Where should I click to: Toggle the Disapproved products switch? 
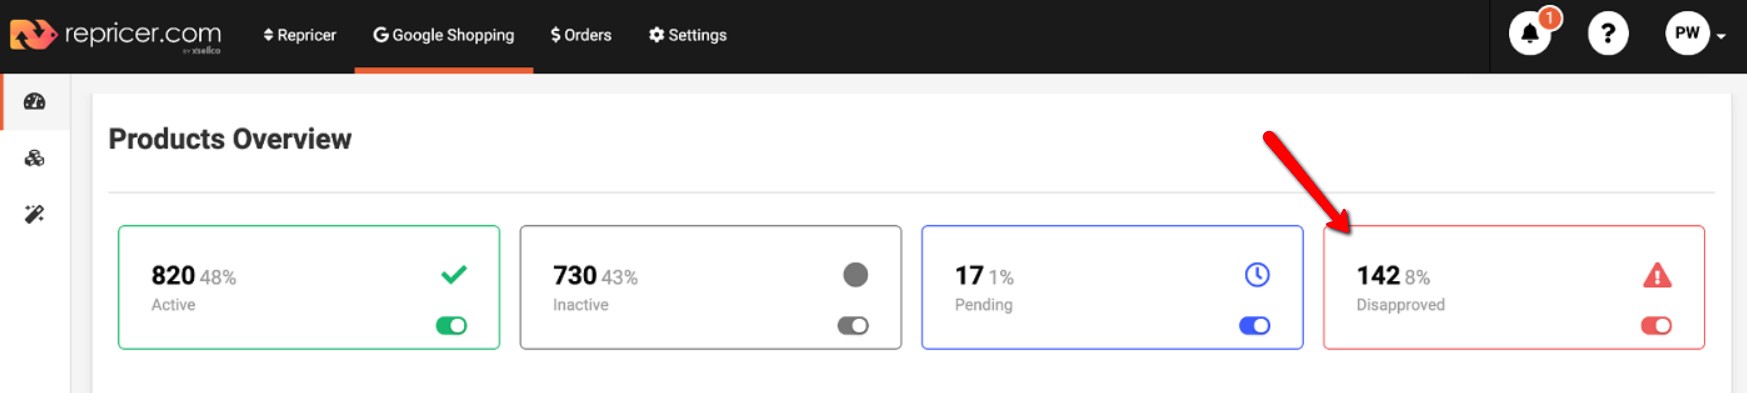tap(1656, 325)
